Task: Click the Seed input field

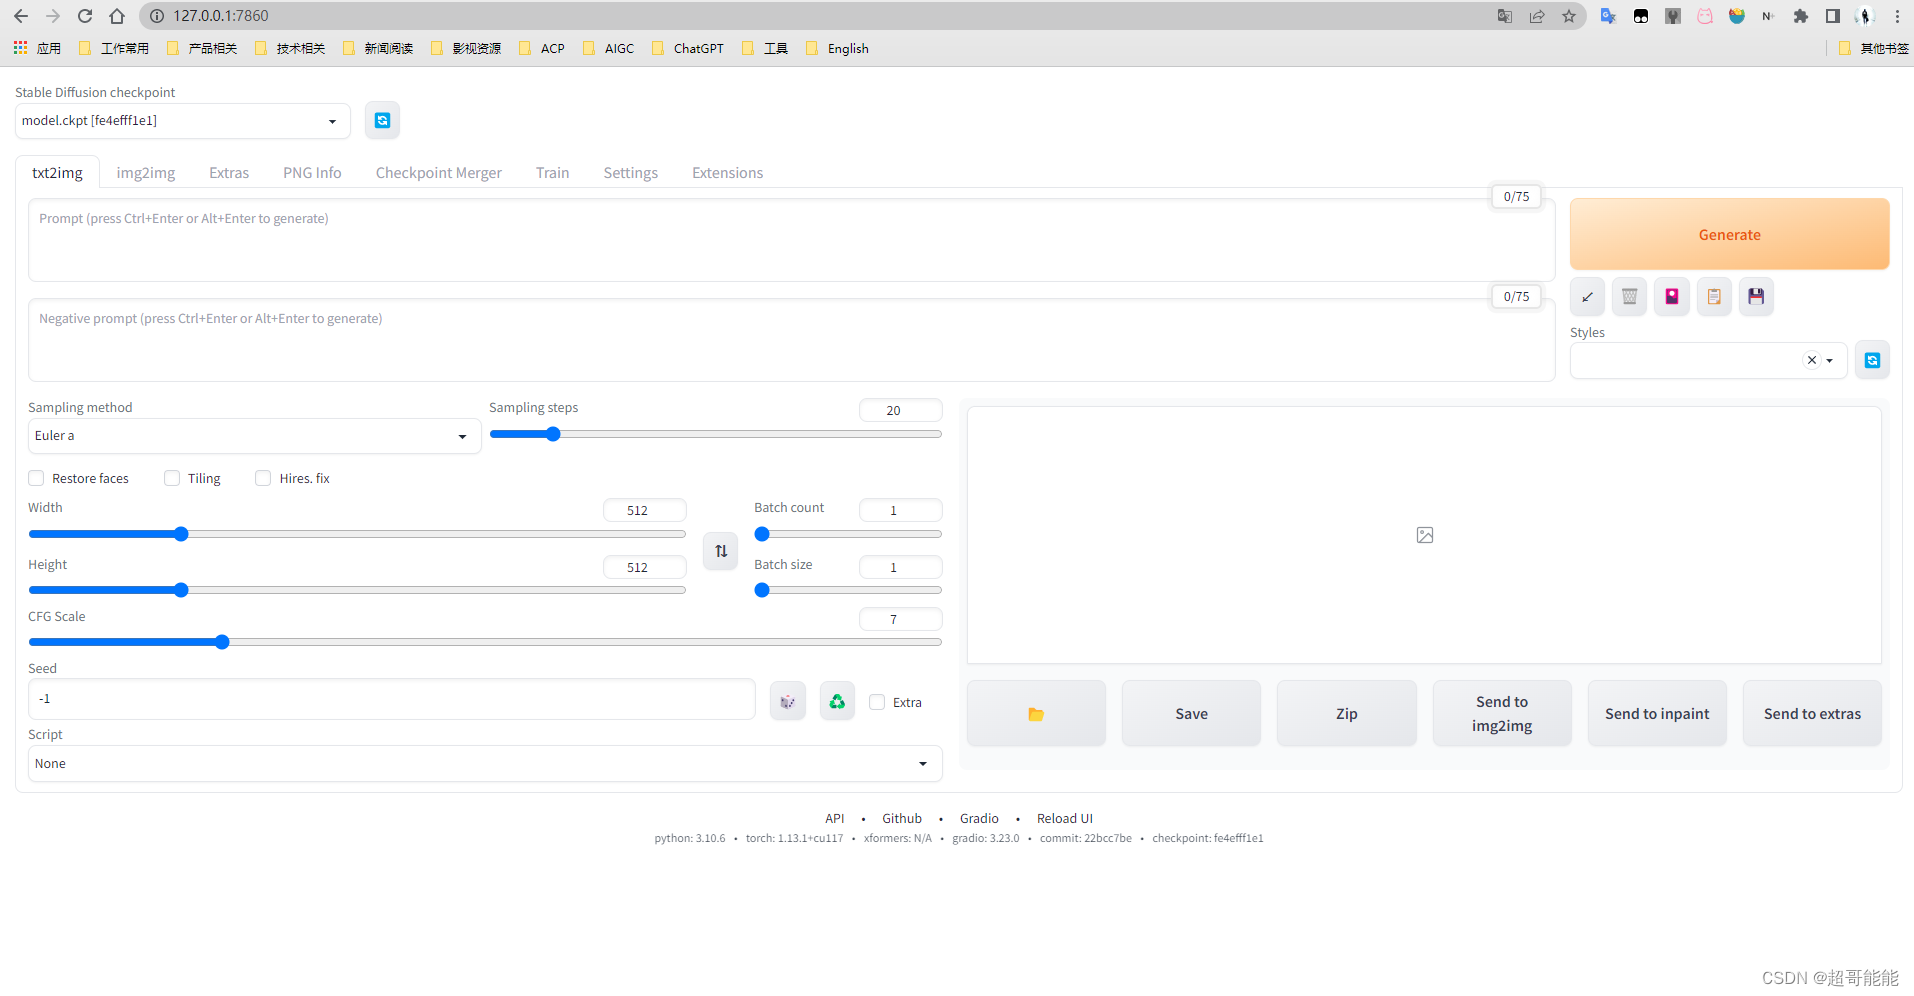Action: 391,699
